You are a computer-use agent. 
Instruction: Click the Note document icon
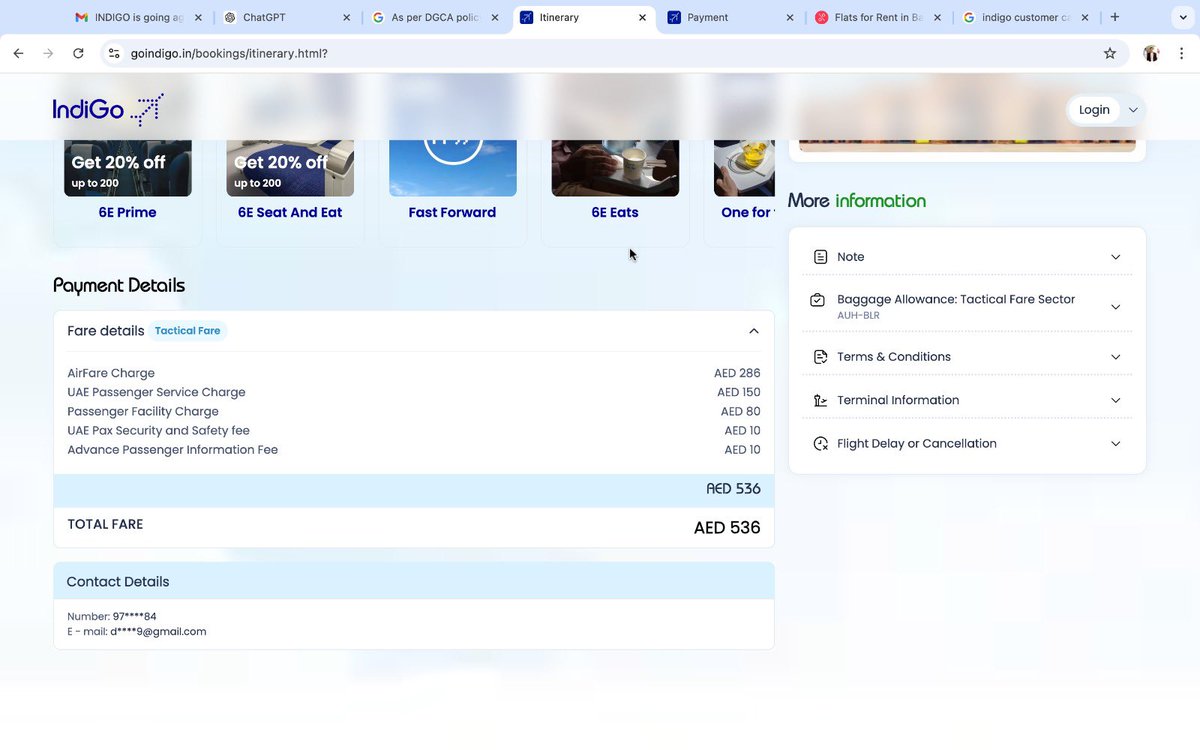(x=820, y=257)
